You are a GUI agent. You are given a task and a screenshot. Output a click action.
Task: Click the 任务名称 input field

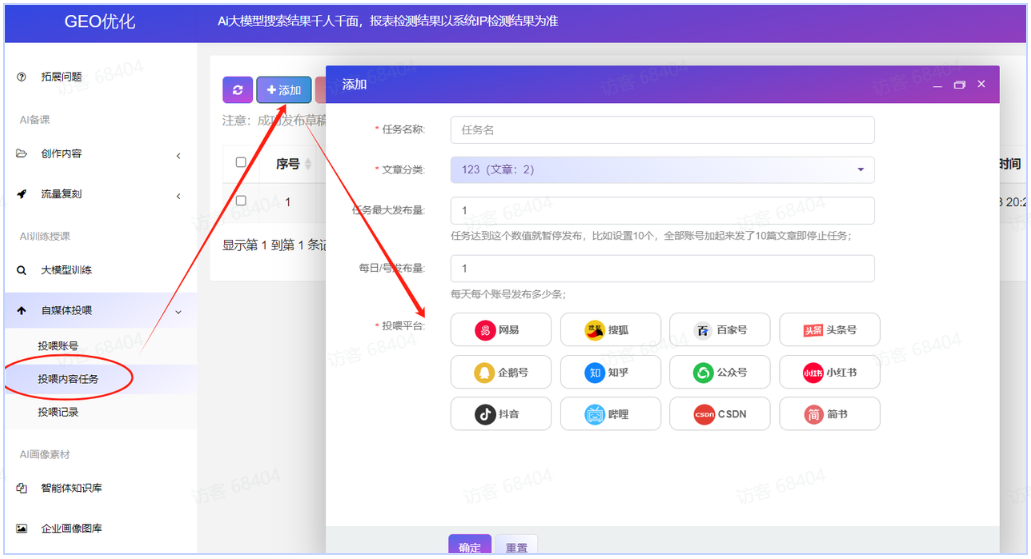point(662,130)
